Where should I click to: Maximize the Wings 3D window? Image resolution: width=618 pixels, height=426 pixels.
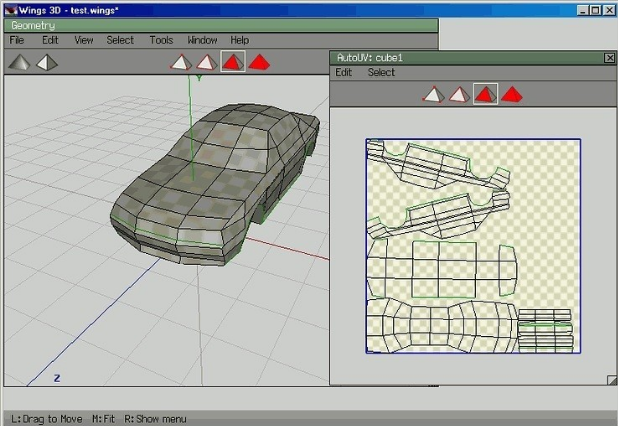[596, 10]
